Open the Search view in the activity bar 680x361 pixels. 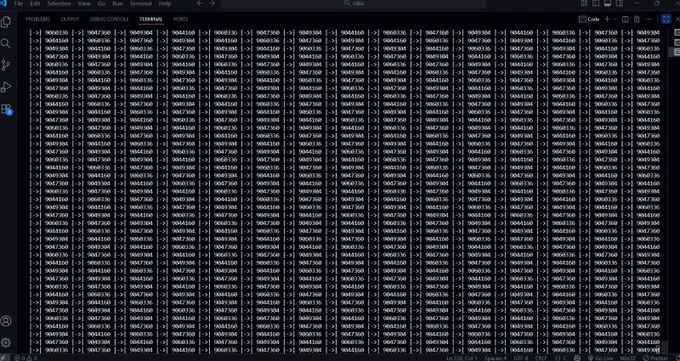pyautogui.click(x=6, y=44)
